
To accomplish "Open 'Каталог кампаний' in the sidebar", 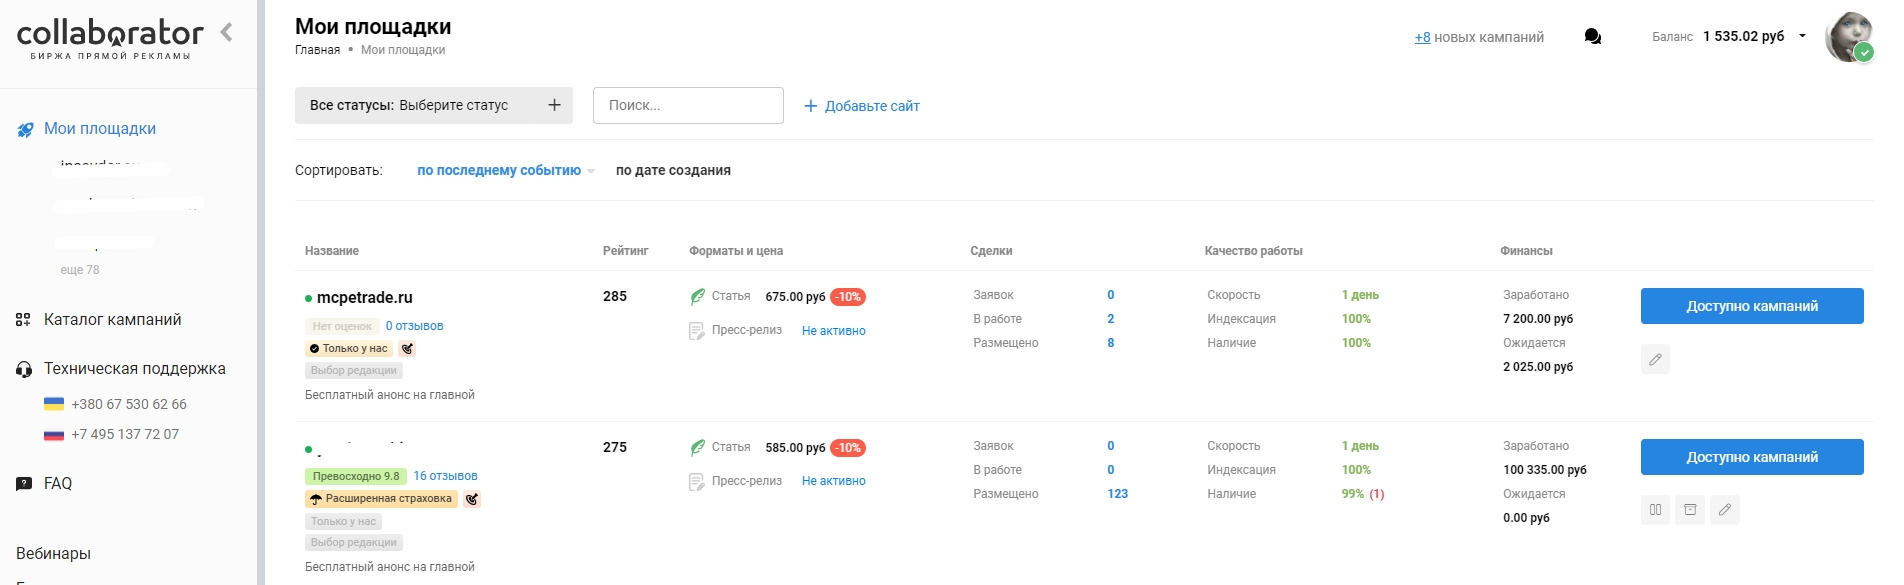I will coord(112,320).
